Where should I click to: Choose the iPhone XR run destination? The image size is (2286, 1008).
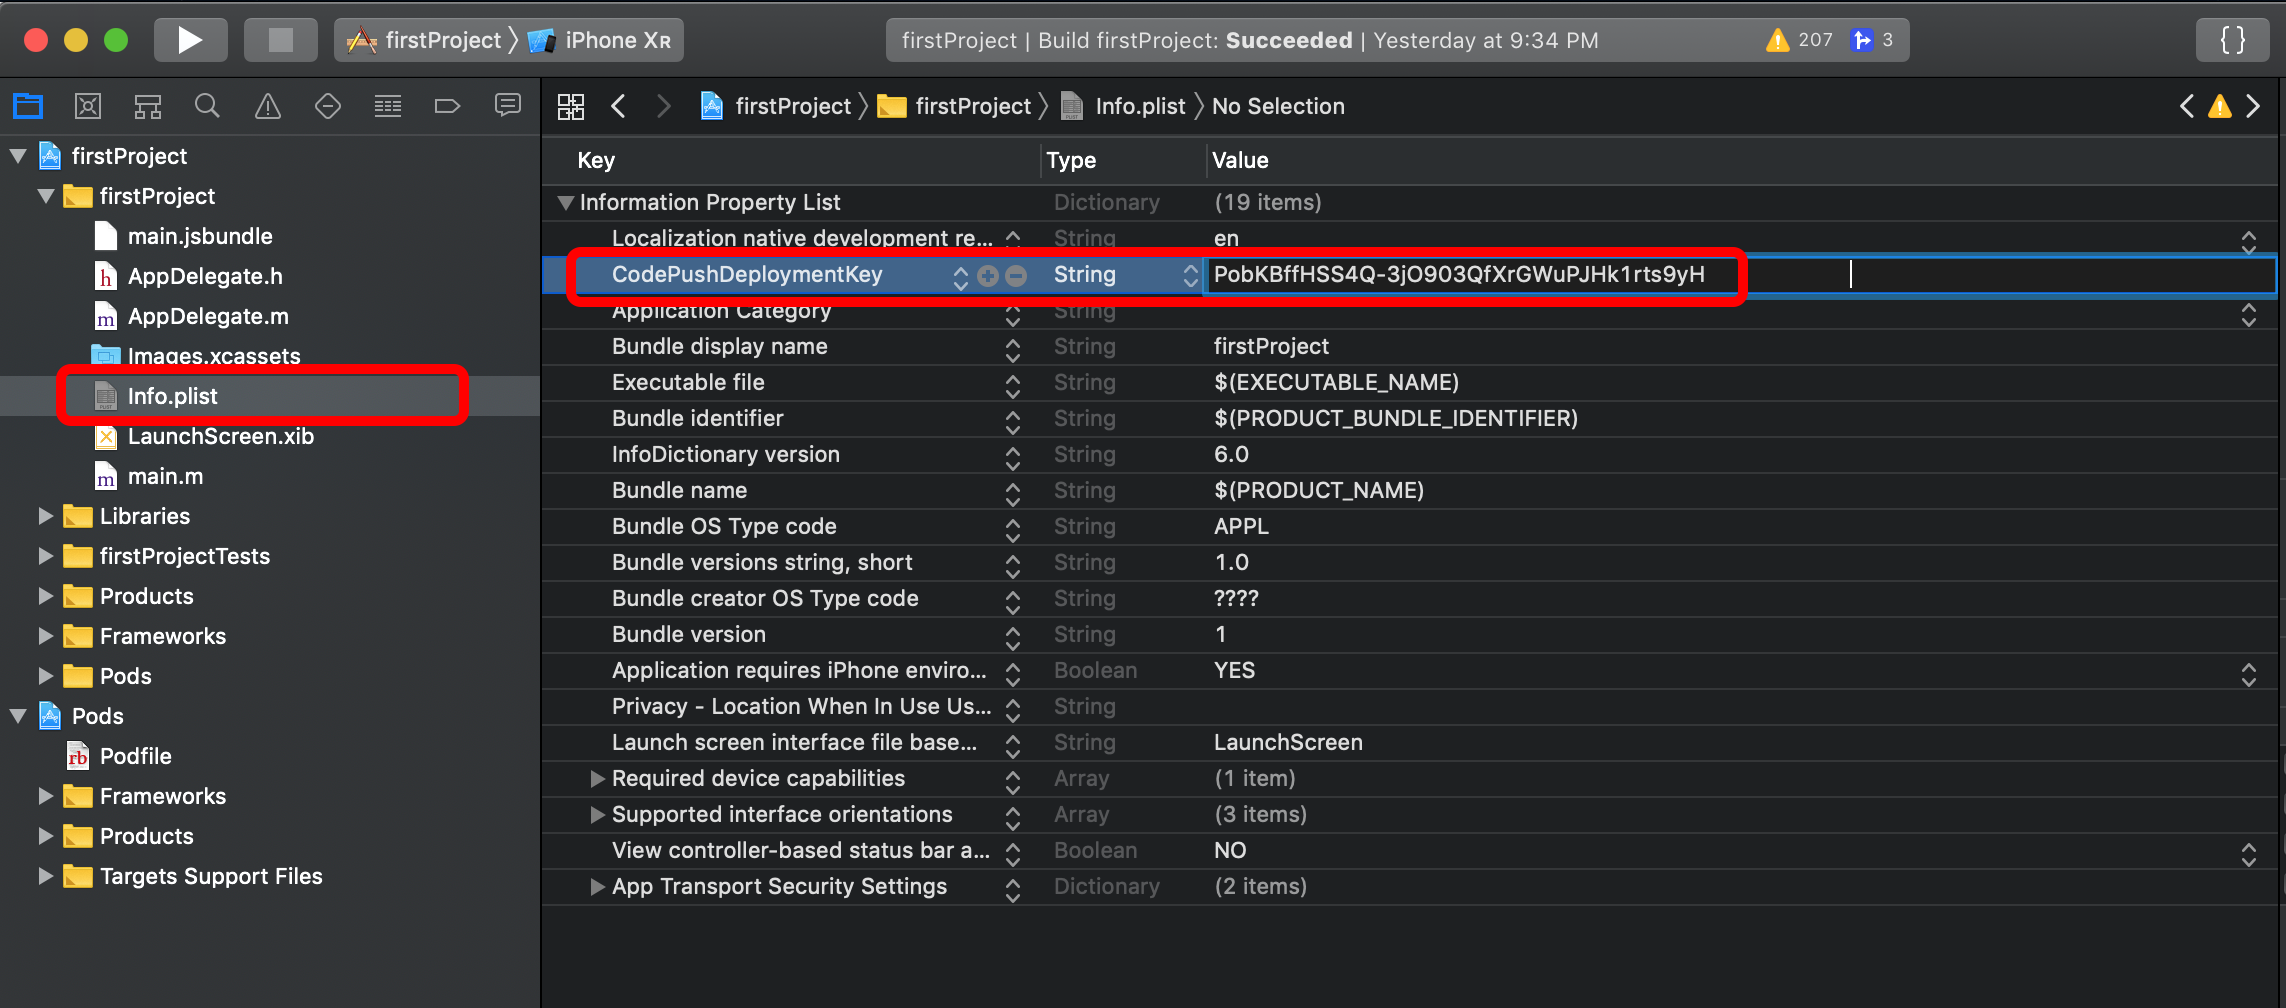(x=600, y=40)
